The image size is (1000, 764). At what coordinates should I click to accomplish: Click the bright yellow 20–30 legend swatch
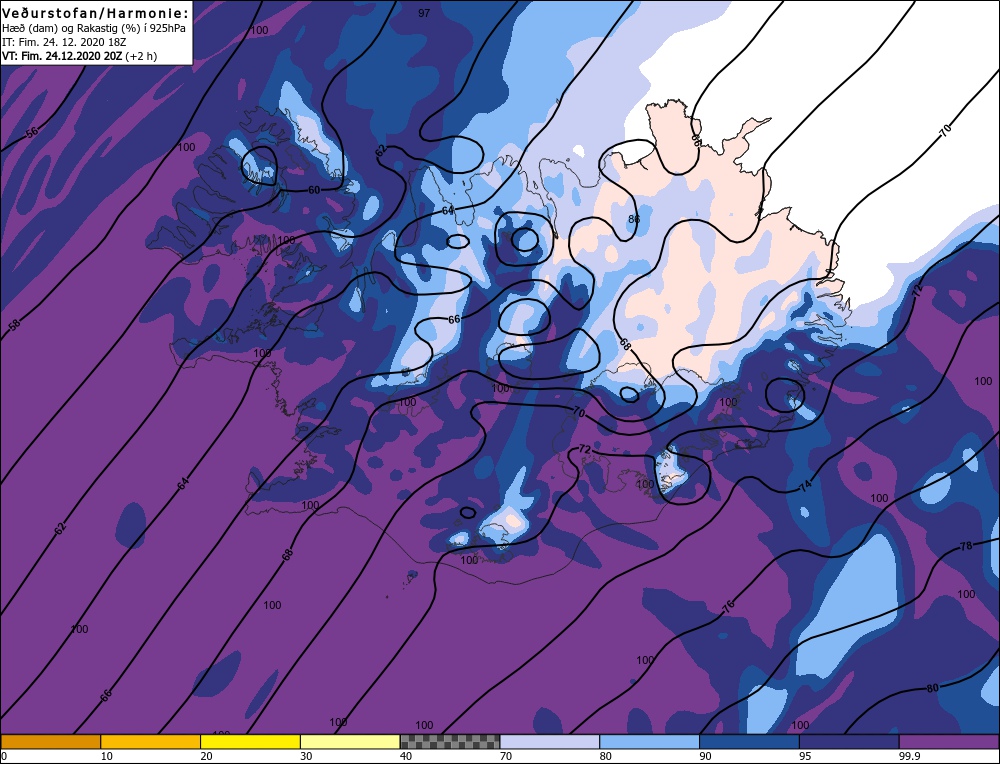250,742
